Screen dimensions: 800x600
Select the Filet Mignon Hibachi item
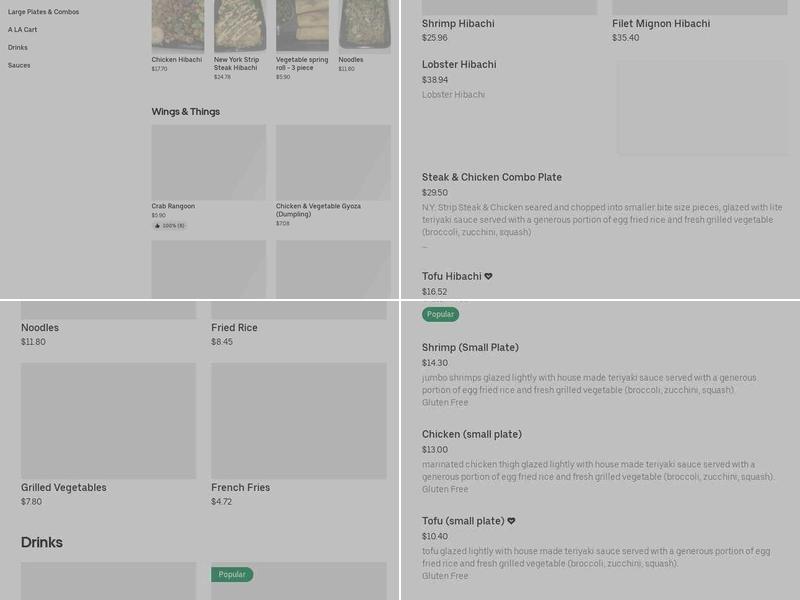(661, 23)
